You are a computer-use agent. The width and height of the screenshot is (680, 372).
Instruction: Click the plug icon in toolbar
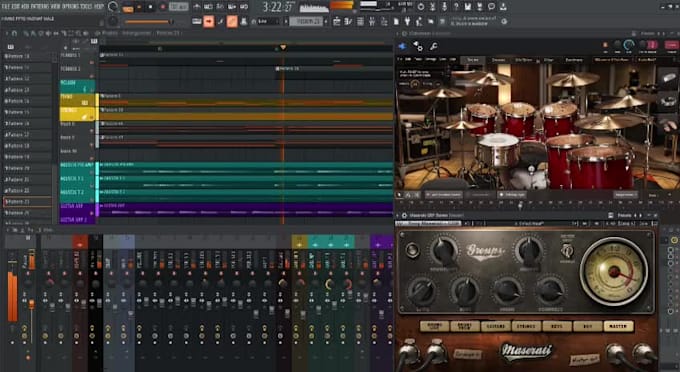407,21
